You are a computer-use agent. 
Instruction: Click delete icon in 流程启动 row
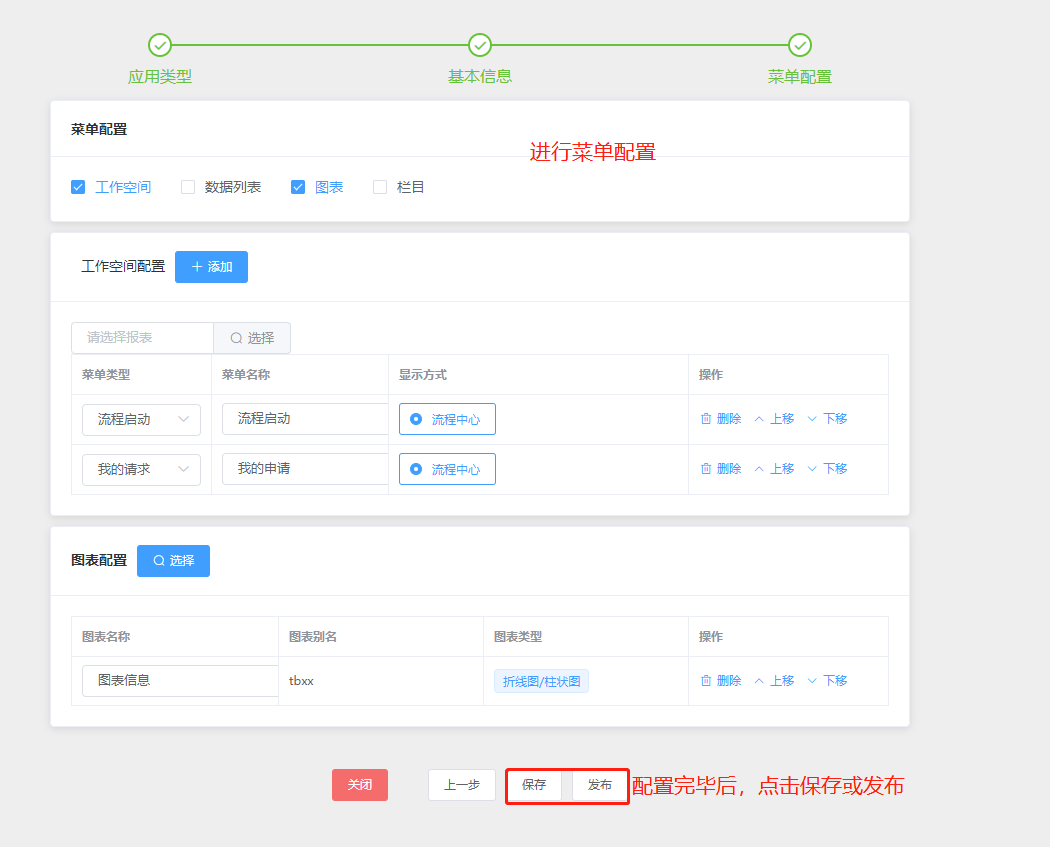706,419
